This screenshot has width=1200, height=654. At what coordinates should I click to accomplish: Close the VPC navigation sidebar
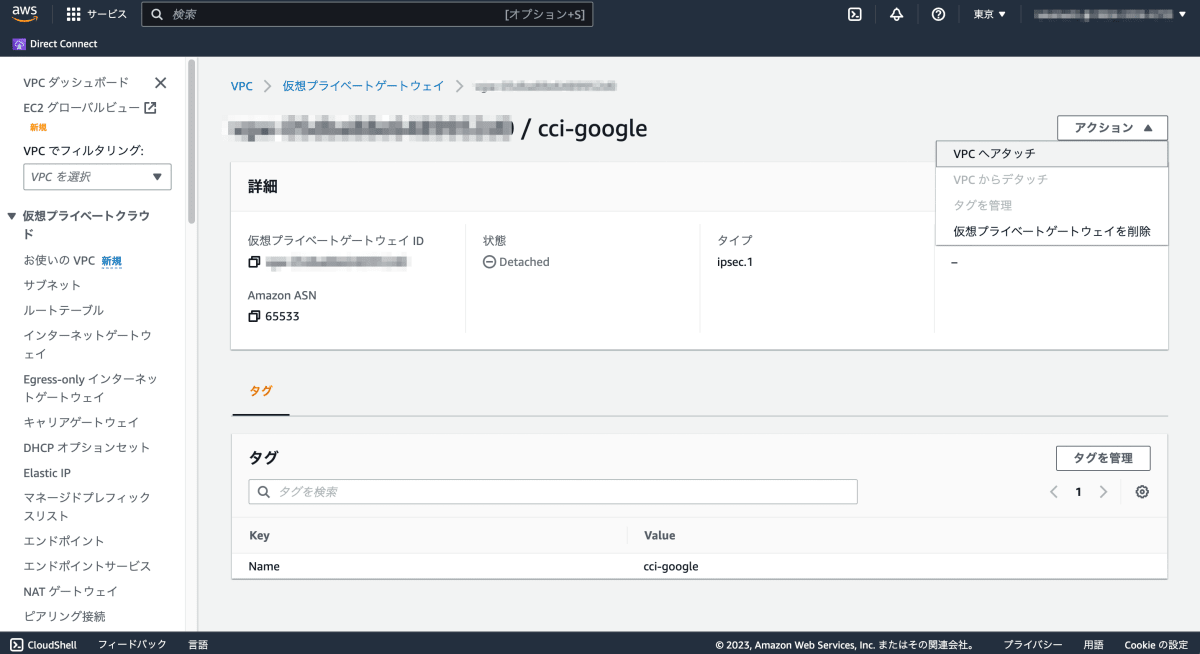click(160, 83)
